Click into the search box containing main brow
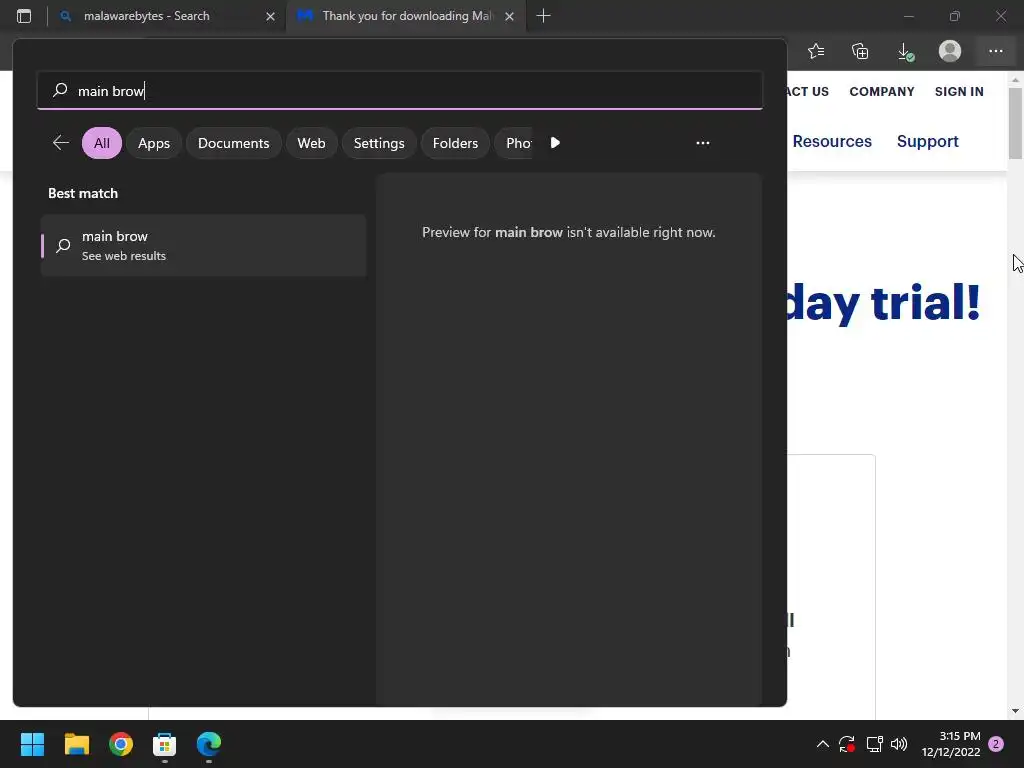 coord(400,91)
